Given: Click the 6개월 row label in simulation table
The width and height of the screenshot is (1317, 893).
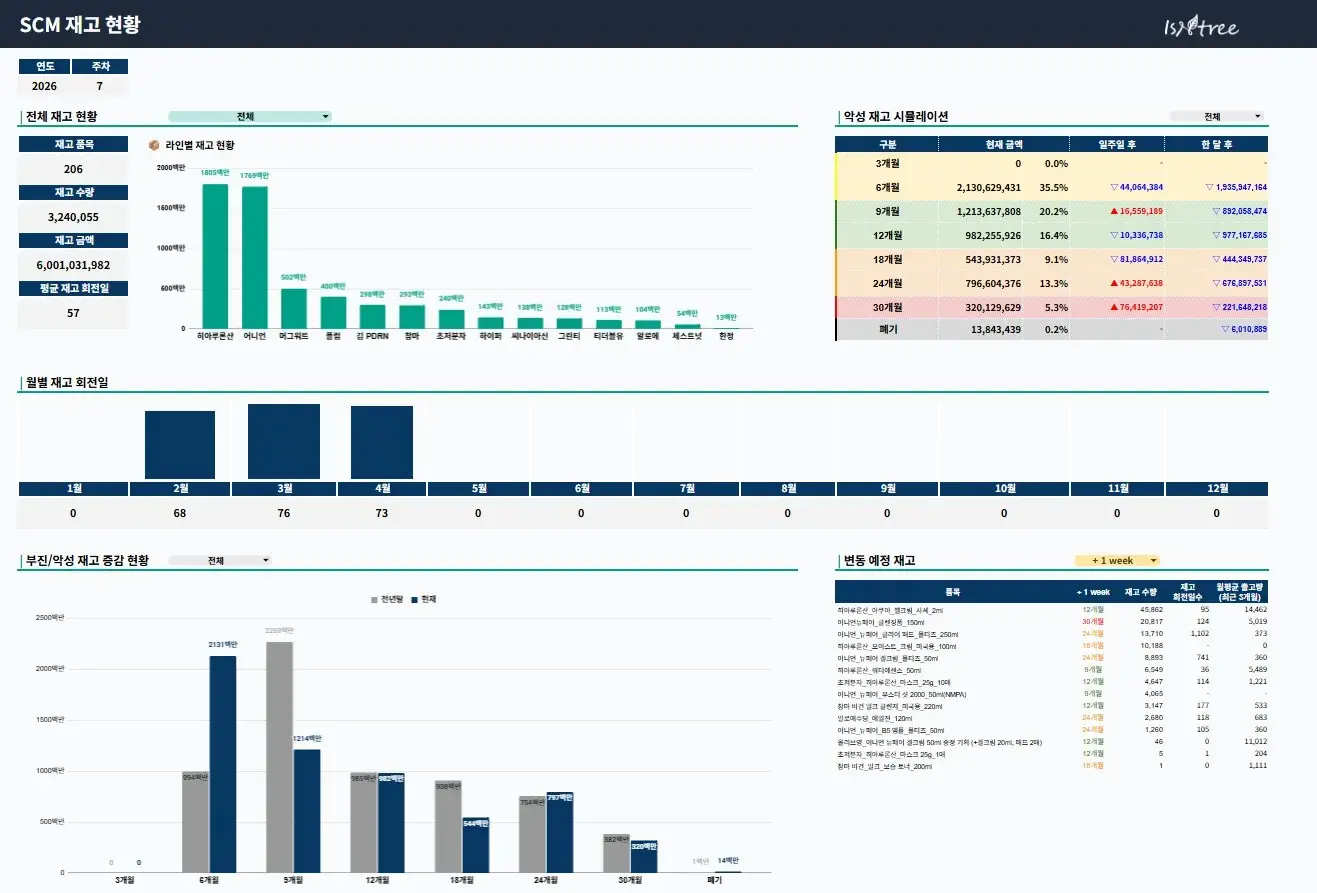Looking at the screenshot, I should tap(888, 188).
